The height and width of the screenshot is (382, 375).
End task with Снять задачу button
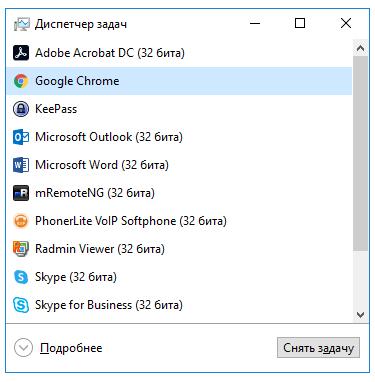tap(318, 348)
